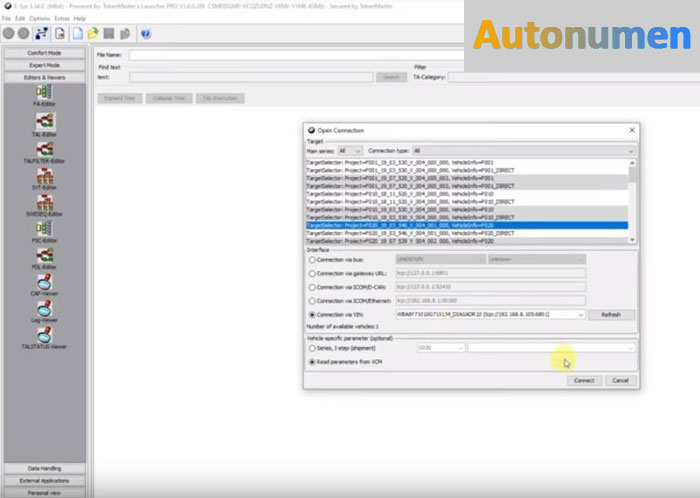Click the gateway URL text field
This screenshot has height=498, width=700.
[x=490, y=273]
